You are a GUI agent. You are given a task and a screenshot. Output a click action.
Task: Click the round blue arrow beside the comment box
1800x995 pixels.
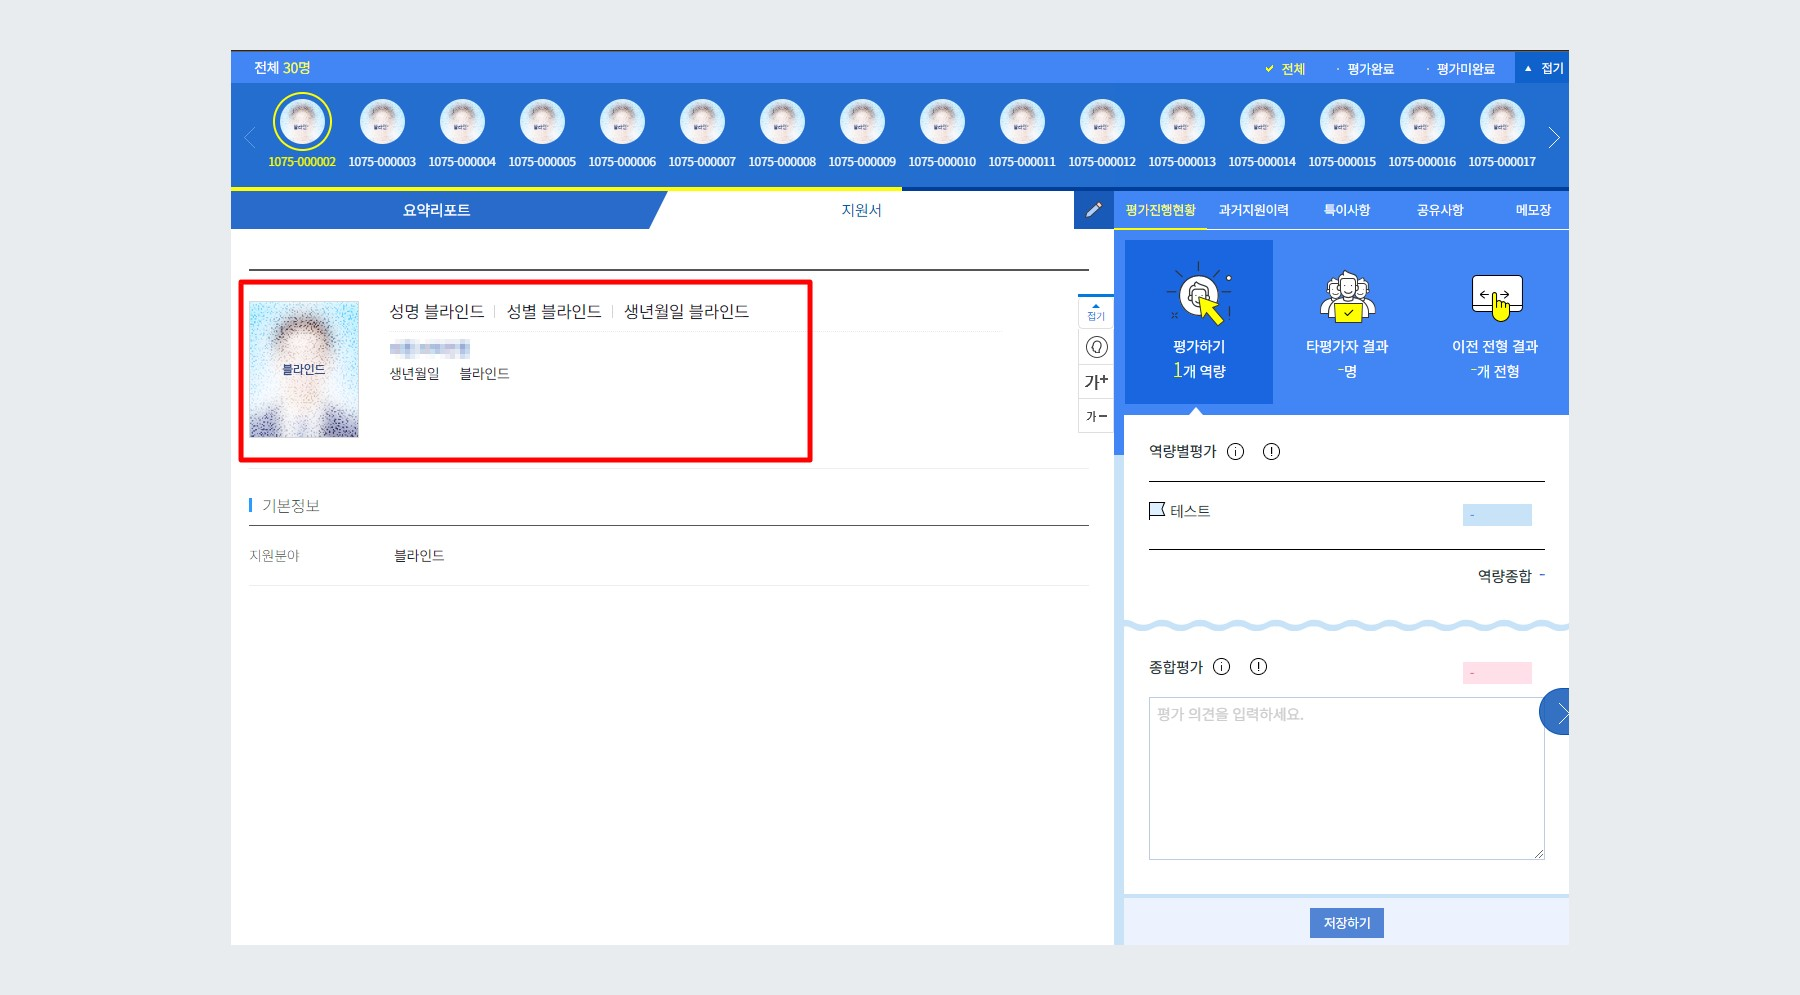click(1554, 711)
